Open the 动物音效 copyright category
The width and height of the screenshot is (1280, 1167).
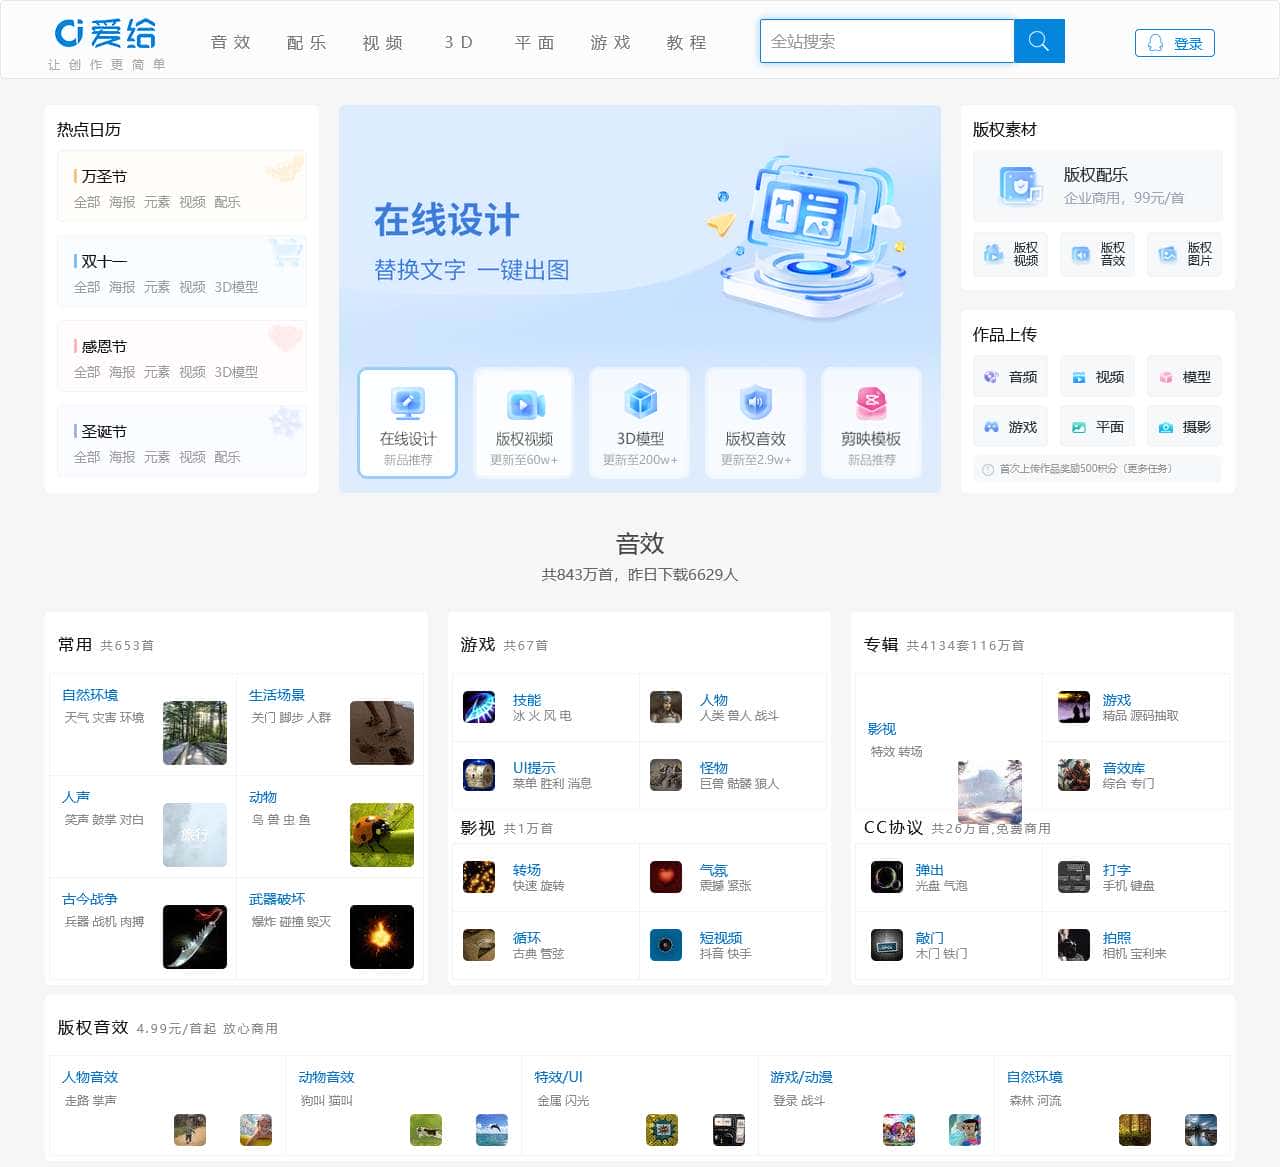(326, 1077)
